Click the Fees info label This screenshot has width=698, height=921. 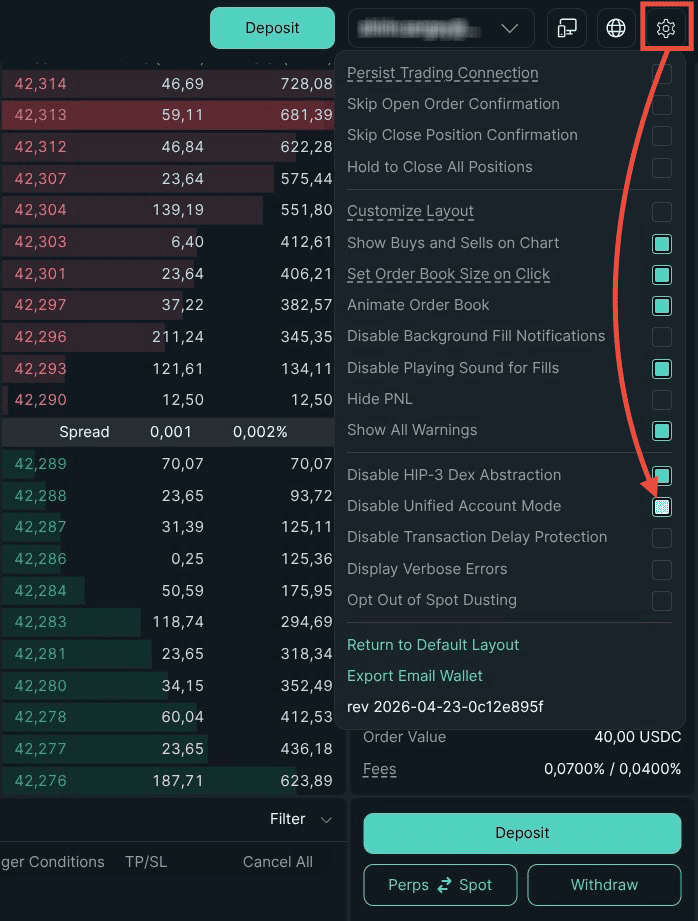(x=380, y=769)
